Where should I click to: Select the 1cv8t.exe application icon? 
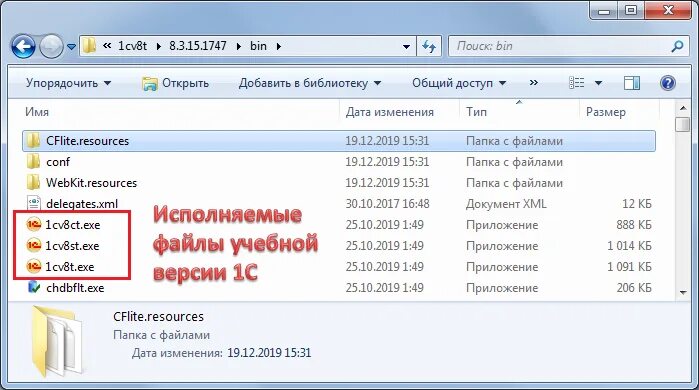click(34, 266)
